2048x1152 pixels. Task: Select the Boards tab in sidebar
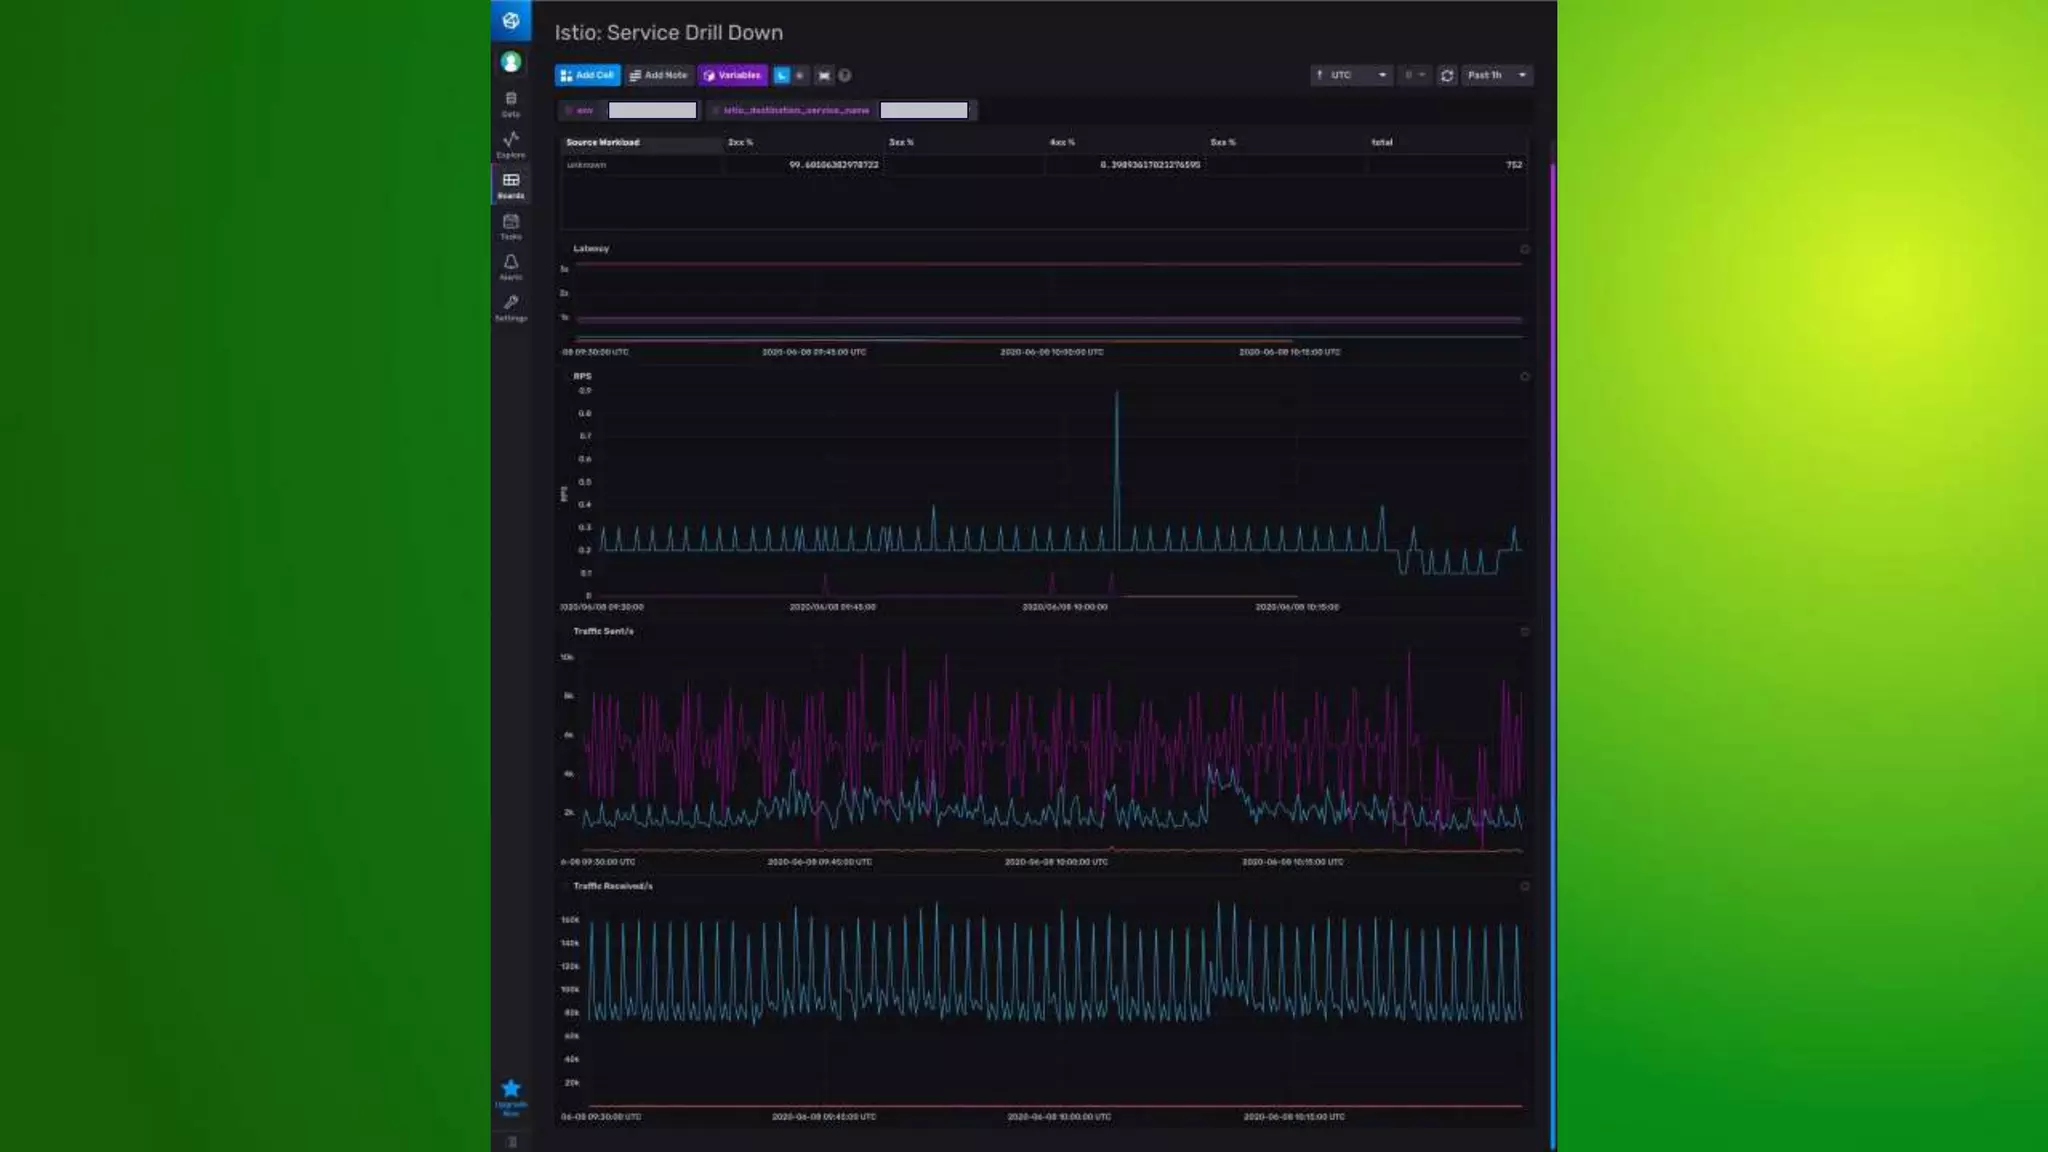[510, 185]
